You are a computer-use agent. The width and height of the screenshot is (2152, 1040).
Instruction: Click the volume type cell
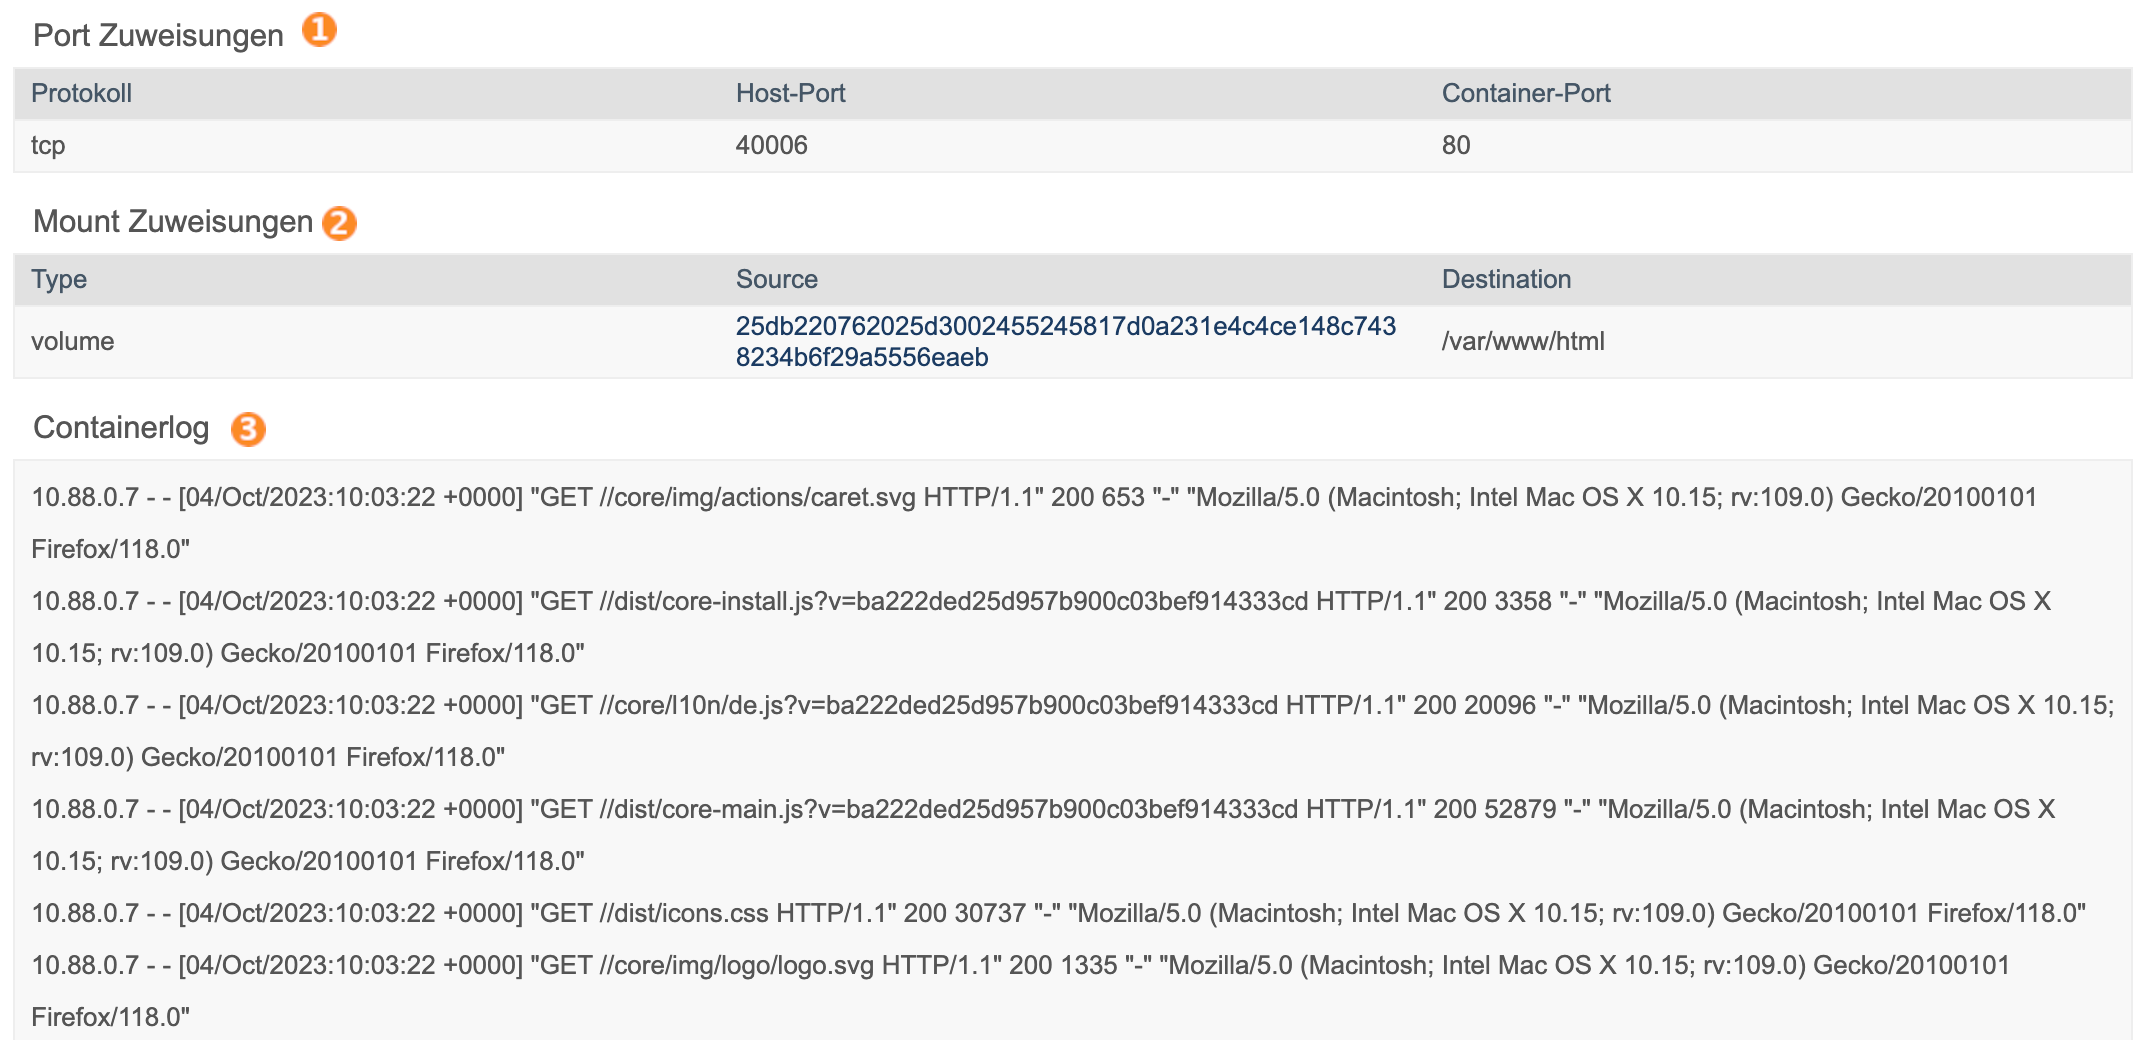coord(72,341)
